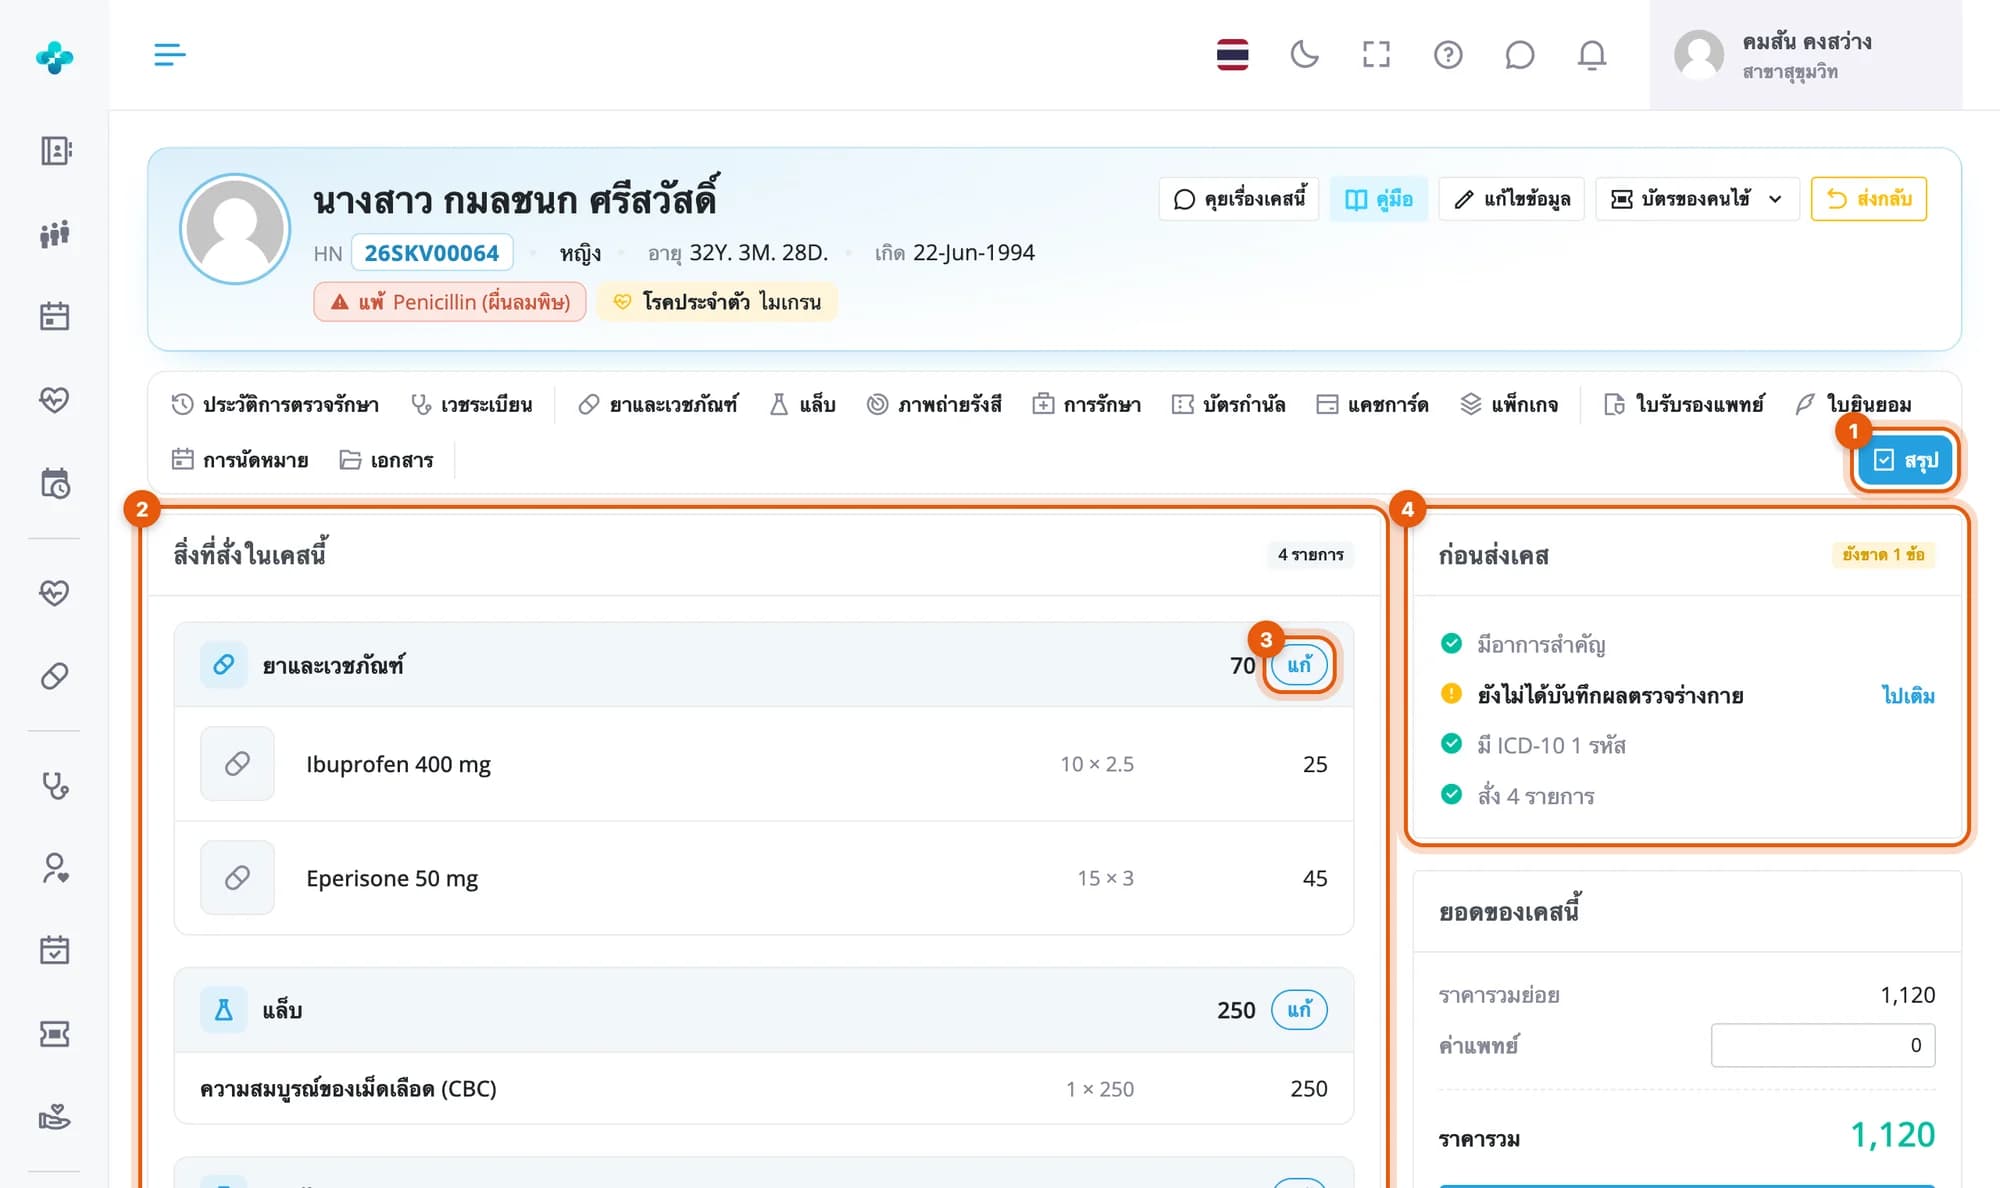This screenshot has height=1188, width=2000.
Task: Switch to ภาพถ่ายรังสี tab
Action: [934, 404]
